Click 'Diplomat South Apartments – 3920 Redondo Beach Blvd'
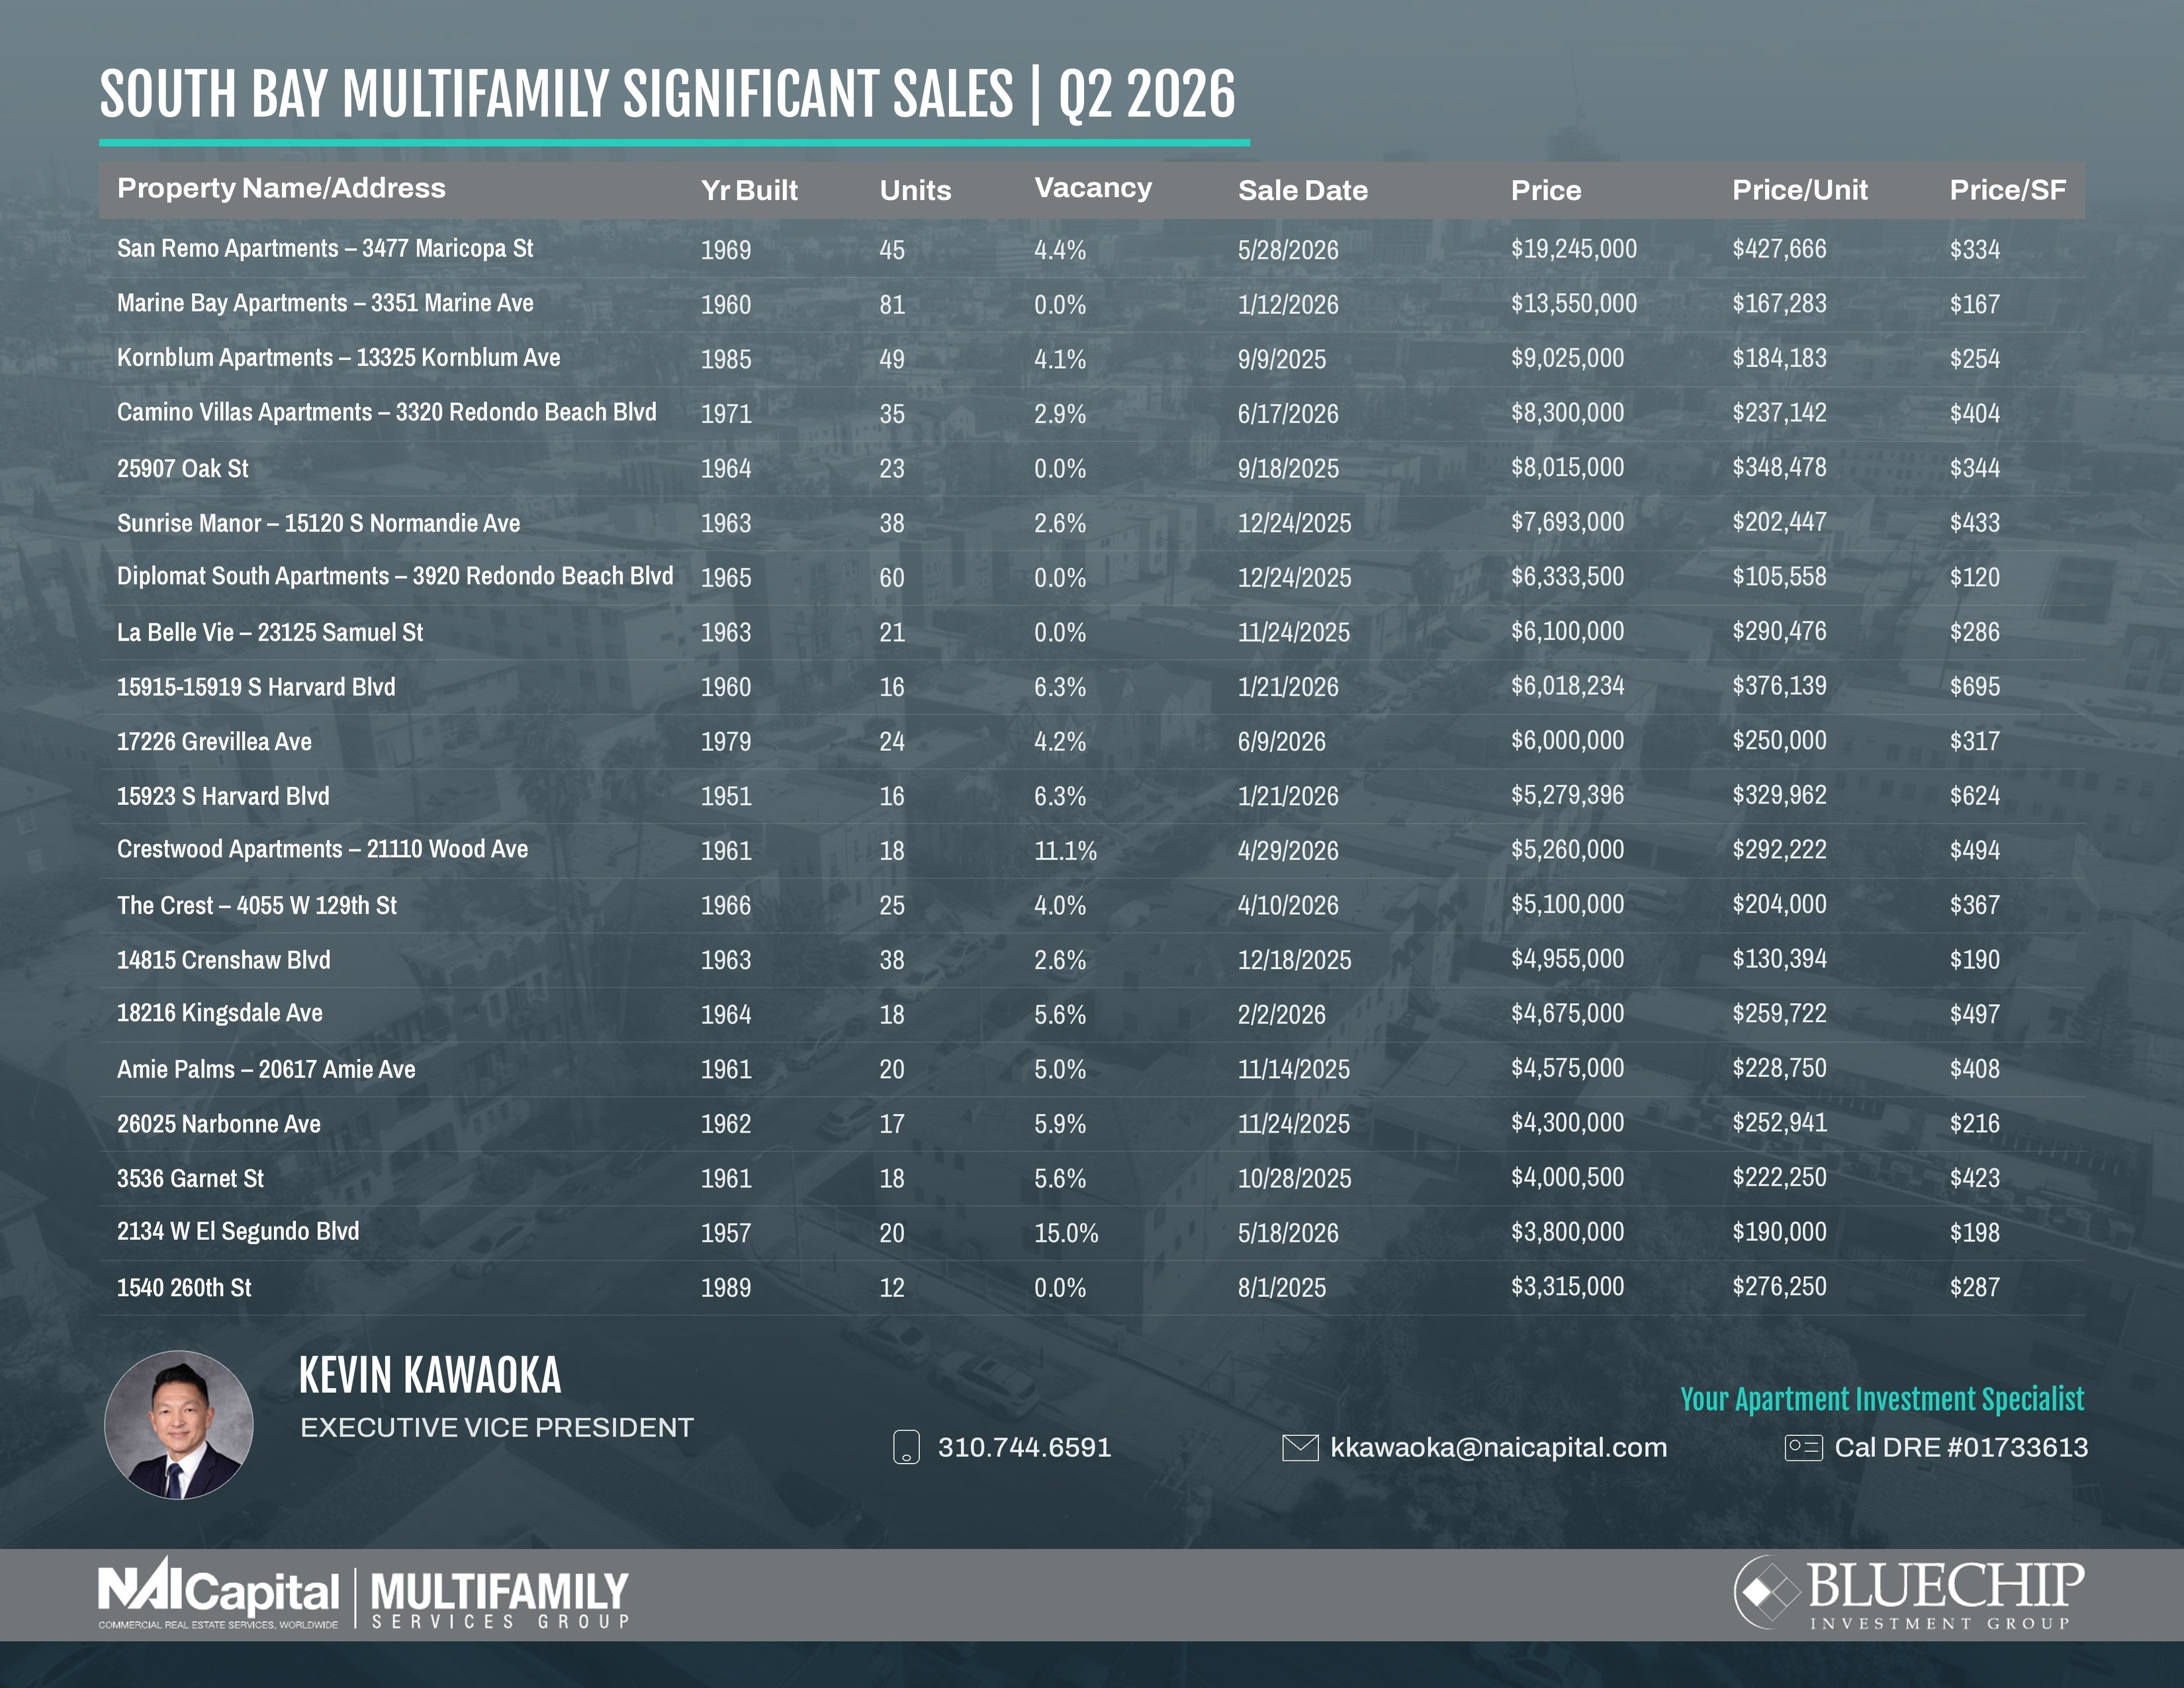The width and height of the screenshot is (2184, 1688). click(x=395, y=576)
